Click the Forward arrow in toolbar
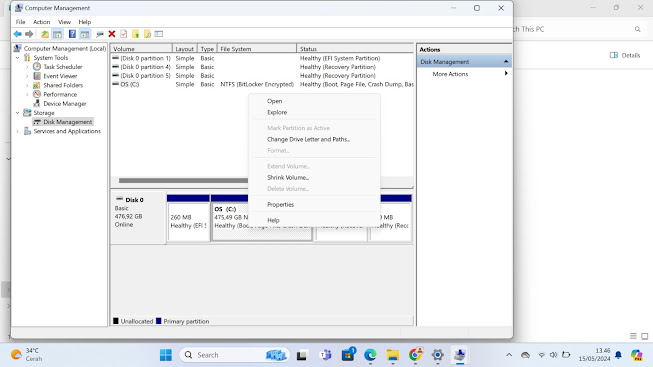Image resolution: width=653 pixels, height=367 pixels. (x=29, y=34)
